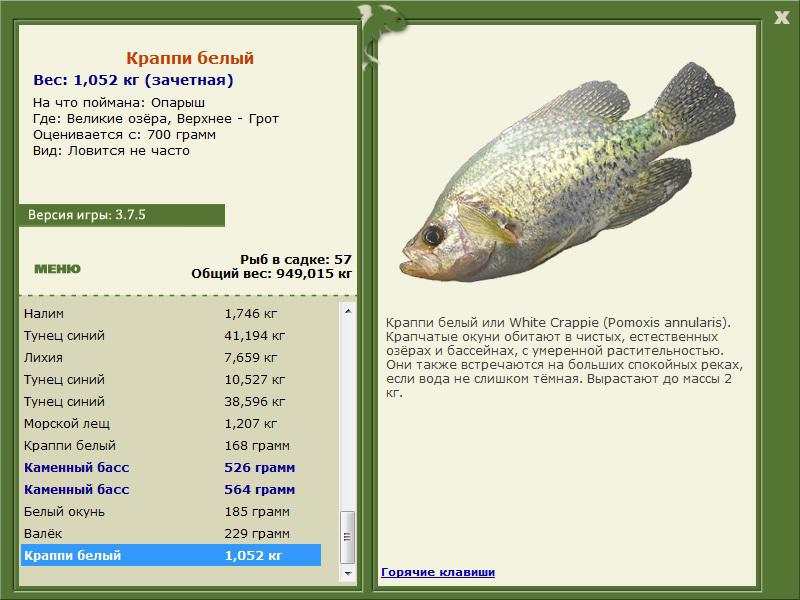Select Валёк 229 грамм entry
800x600 pixels.
pyautogui.click(x=170, y=534)
